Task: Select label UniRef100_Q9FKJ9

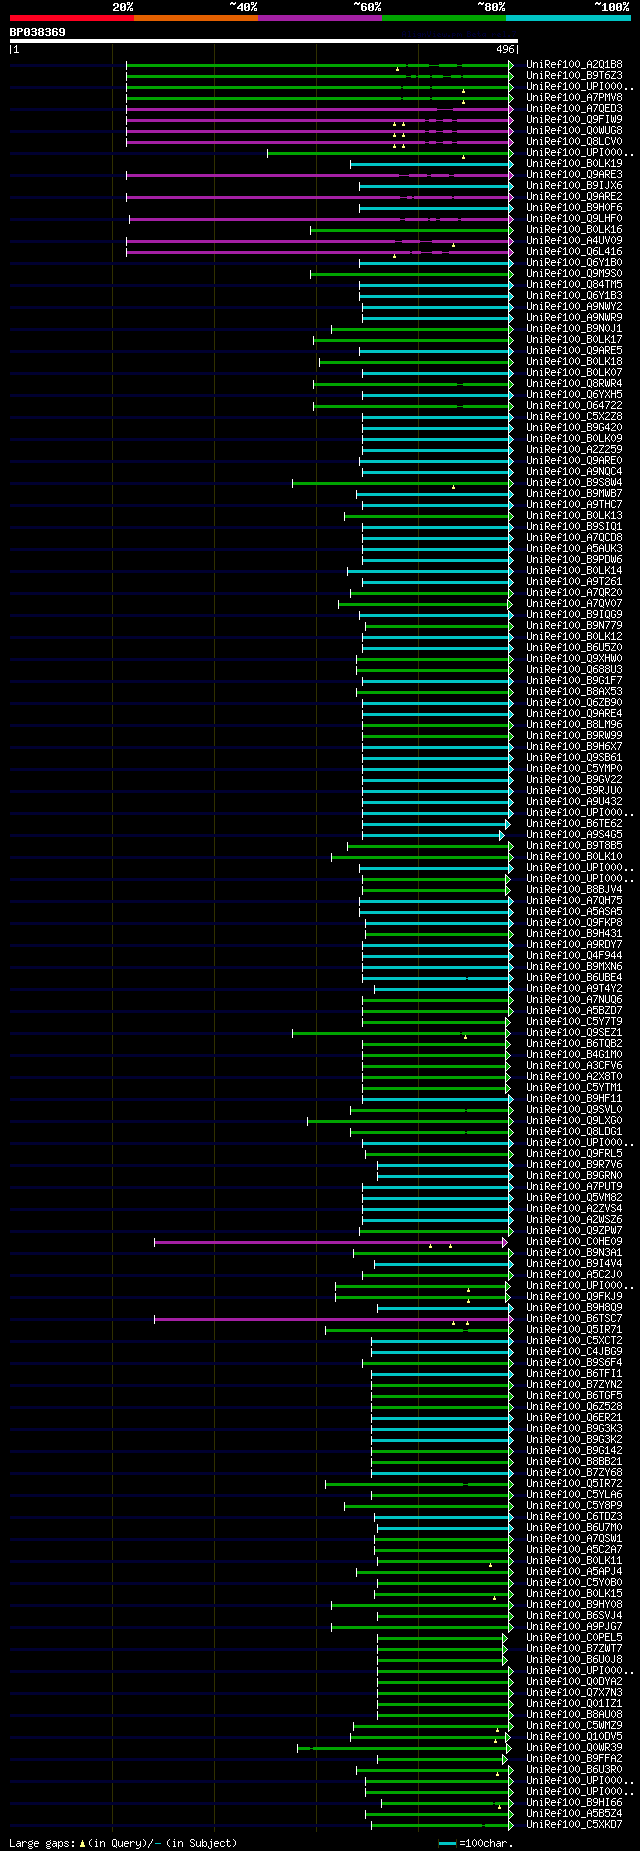Action: click(574, 1297)
